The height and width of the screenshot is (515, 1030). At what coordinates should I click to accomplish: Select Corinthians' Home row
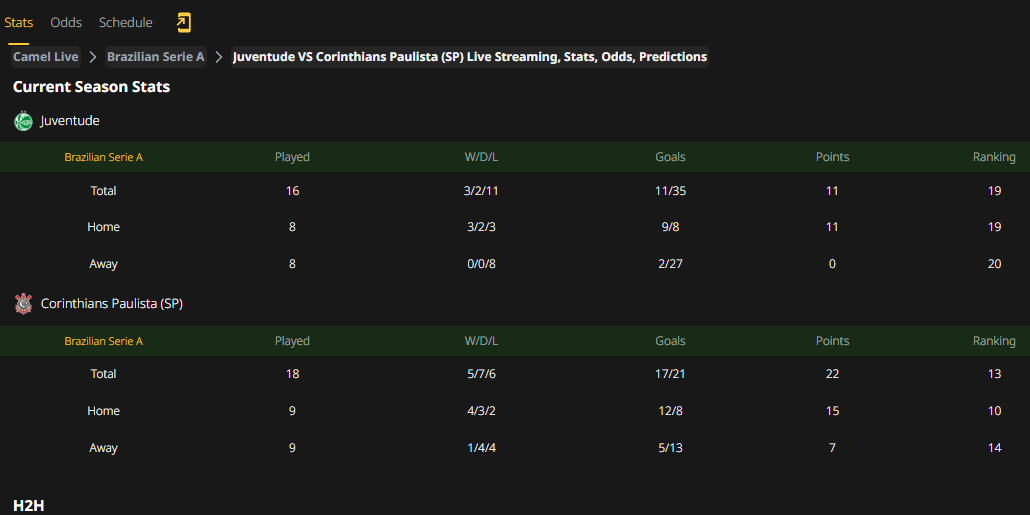[x=515, y=411]
